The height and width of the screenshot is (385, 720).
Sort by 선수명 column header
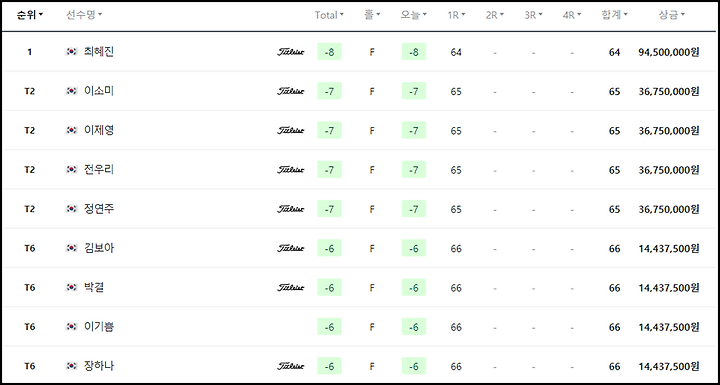(84, 15)
